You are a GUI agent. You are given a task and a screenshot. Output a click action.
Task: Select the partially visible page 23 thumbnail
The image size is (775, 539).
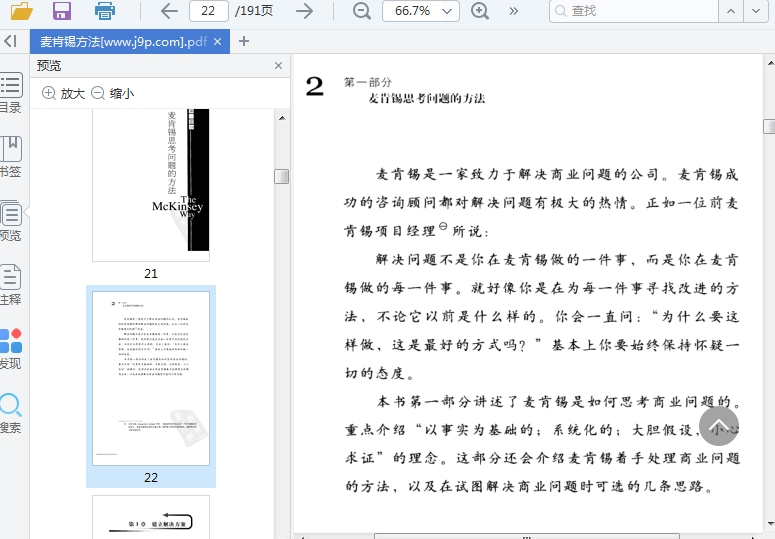click(x=151, y=517)
